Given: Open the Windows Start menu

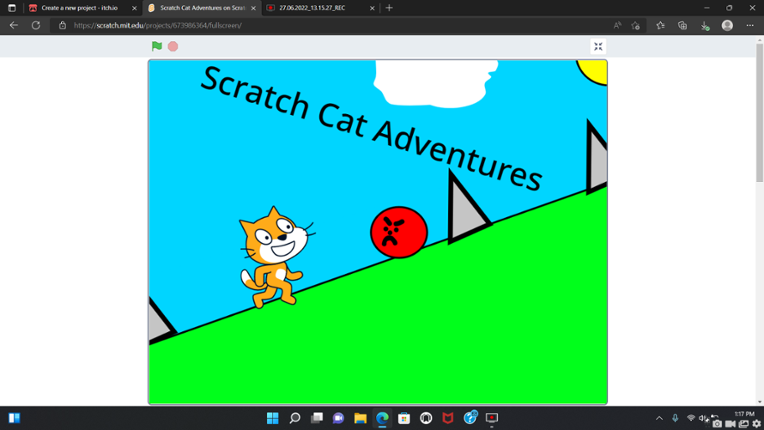Looking at the screenshot, I should [272, 418].
